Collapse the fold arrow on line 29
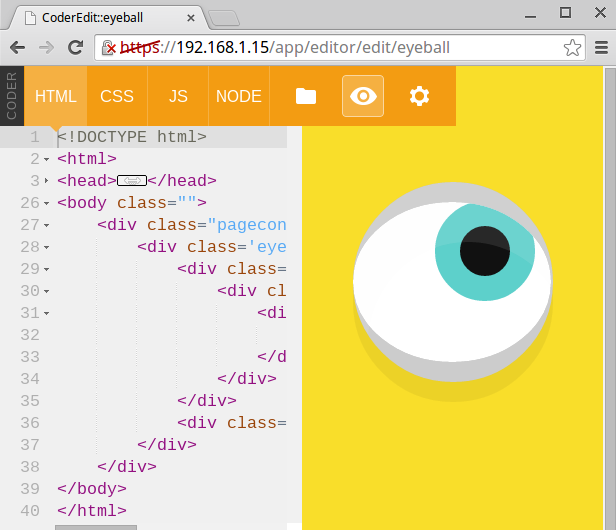 coord(47,269)
